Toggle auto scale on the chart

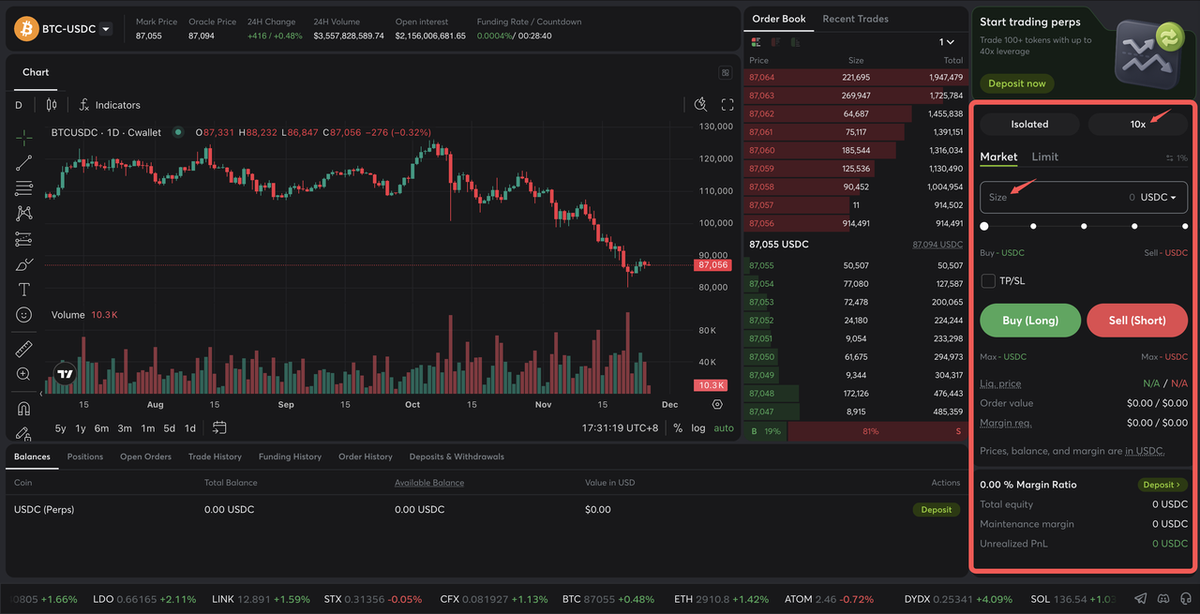coord(723,428)
